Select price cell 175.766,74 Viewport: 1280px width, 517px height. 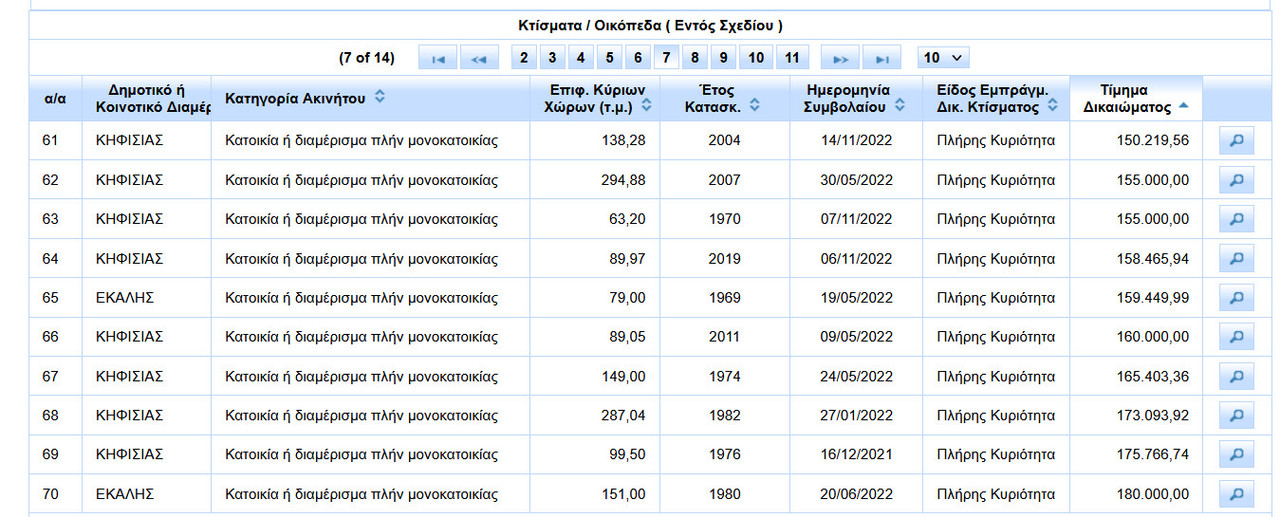click(x=1136, y=455)
